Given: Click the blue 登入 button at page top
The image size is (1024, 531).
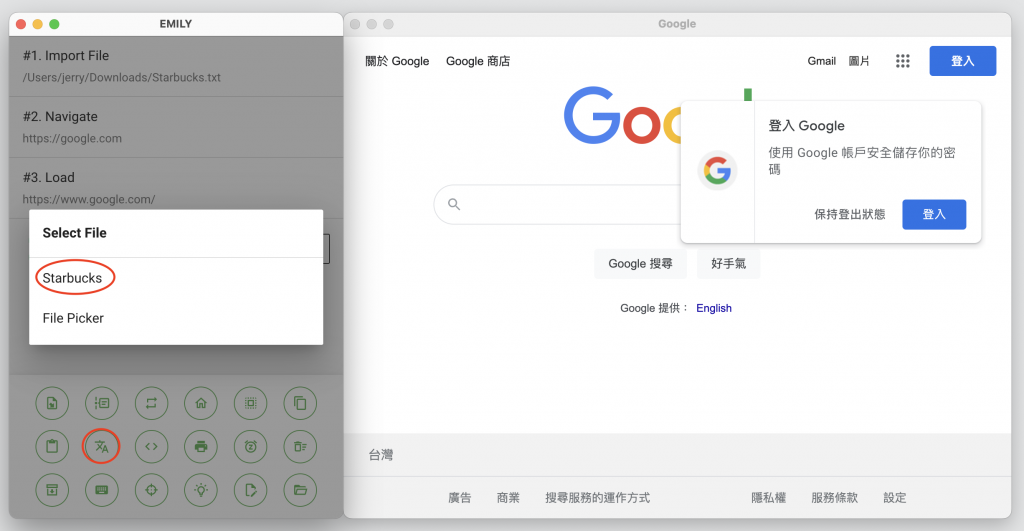Looking at the screenshot, I should [x=963, y=61].
